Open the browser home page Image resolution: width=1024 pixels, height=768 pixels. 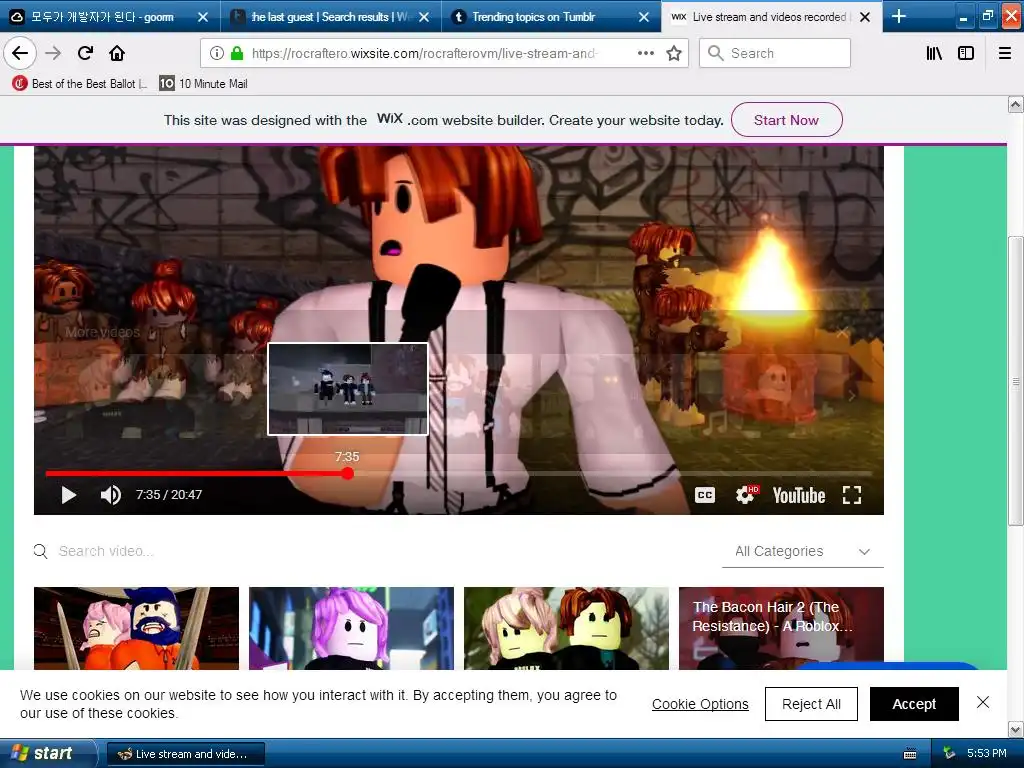[x=117, y=53]
